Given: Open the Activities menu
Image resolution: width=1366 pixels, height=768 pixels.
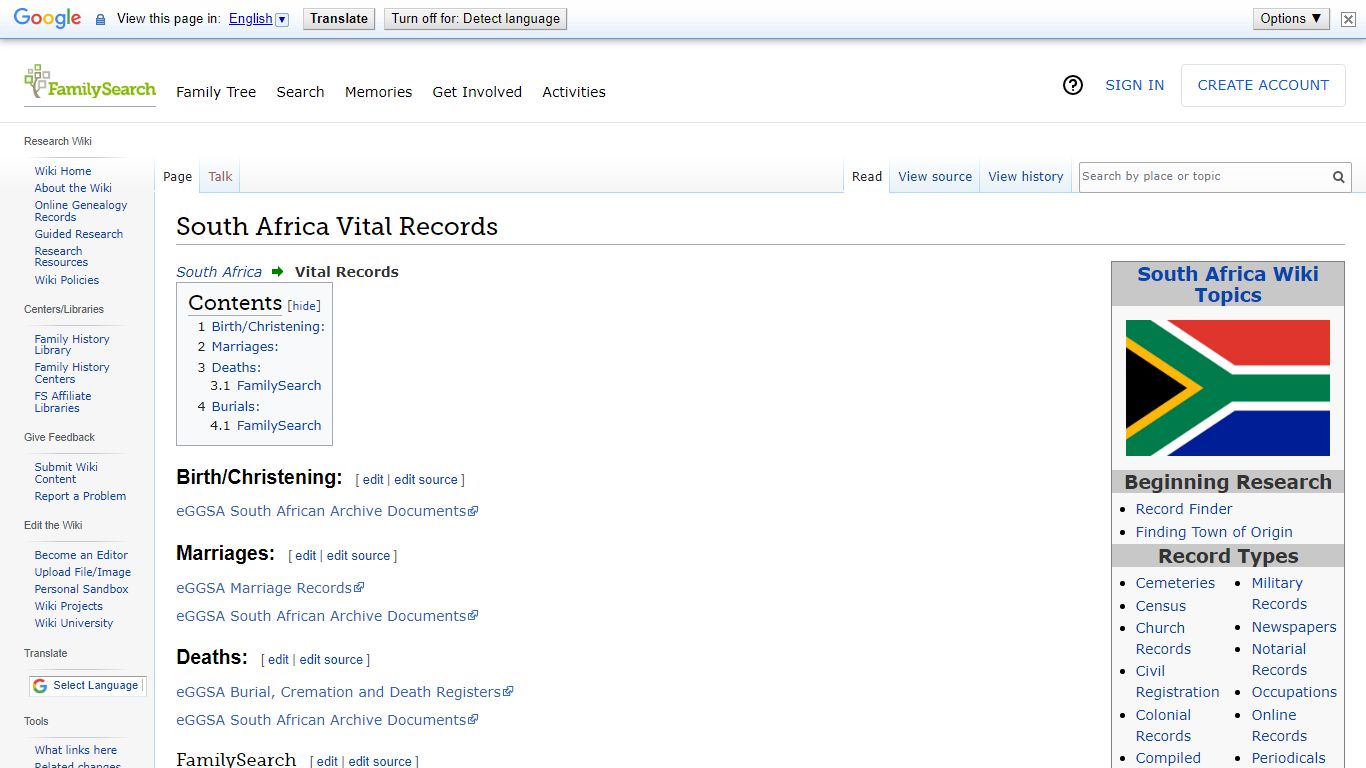Looking at the screenshot, I should 574,92.
